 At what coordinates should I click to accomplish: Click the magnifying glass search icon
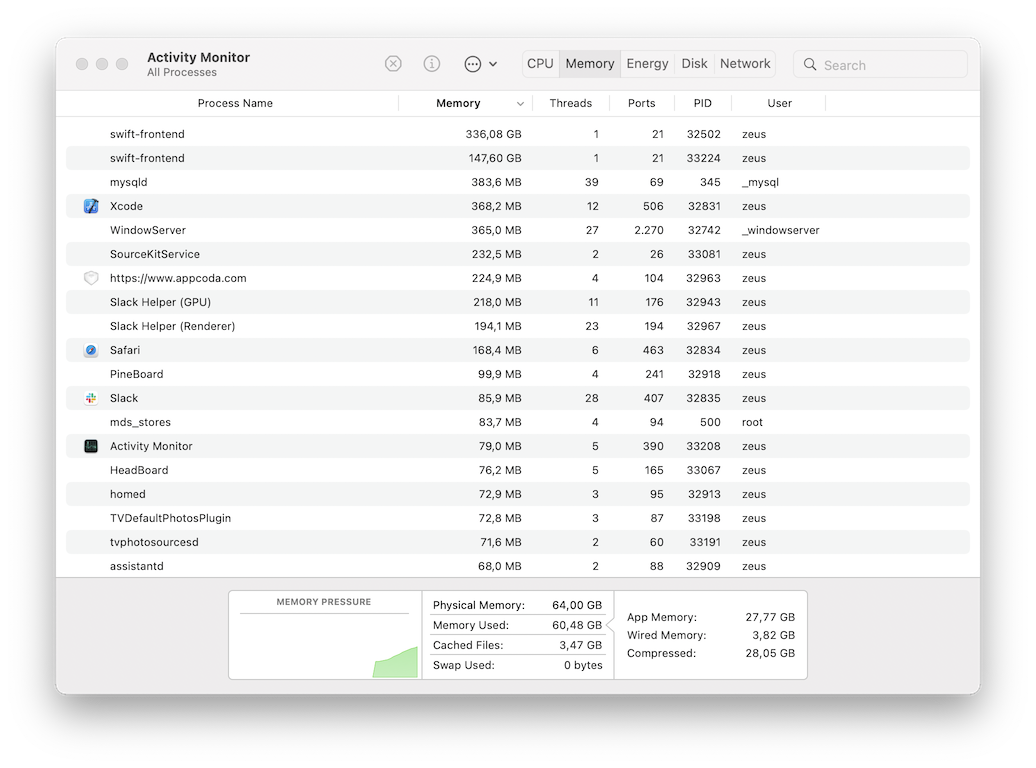point(809,64)
